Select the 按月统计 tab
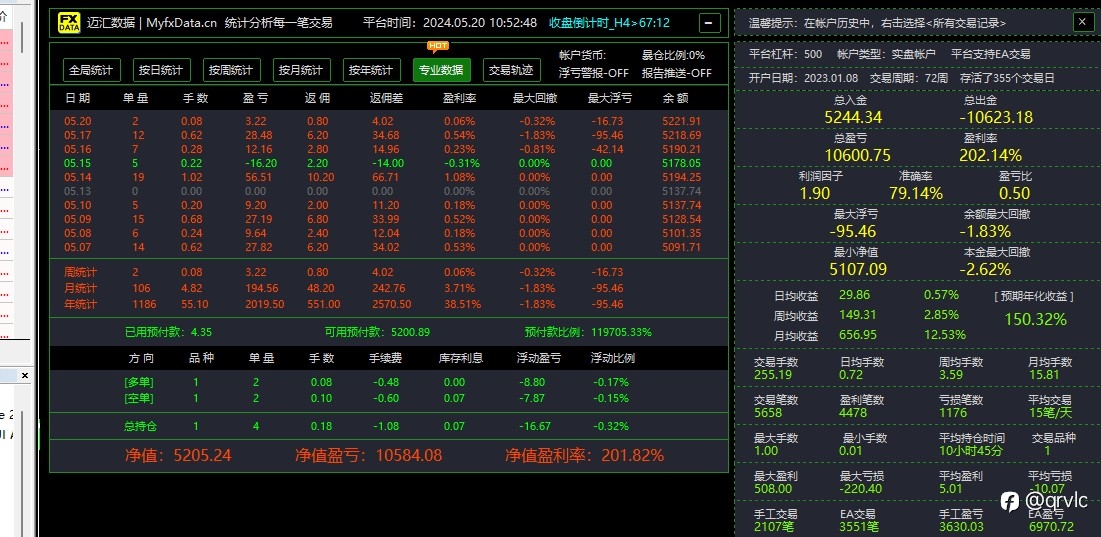Screen dimensions: 1101x537 point(301,70)
